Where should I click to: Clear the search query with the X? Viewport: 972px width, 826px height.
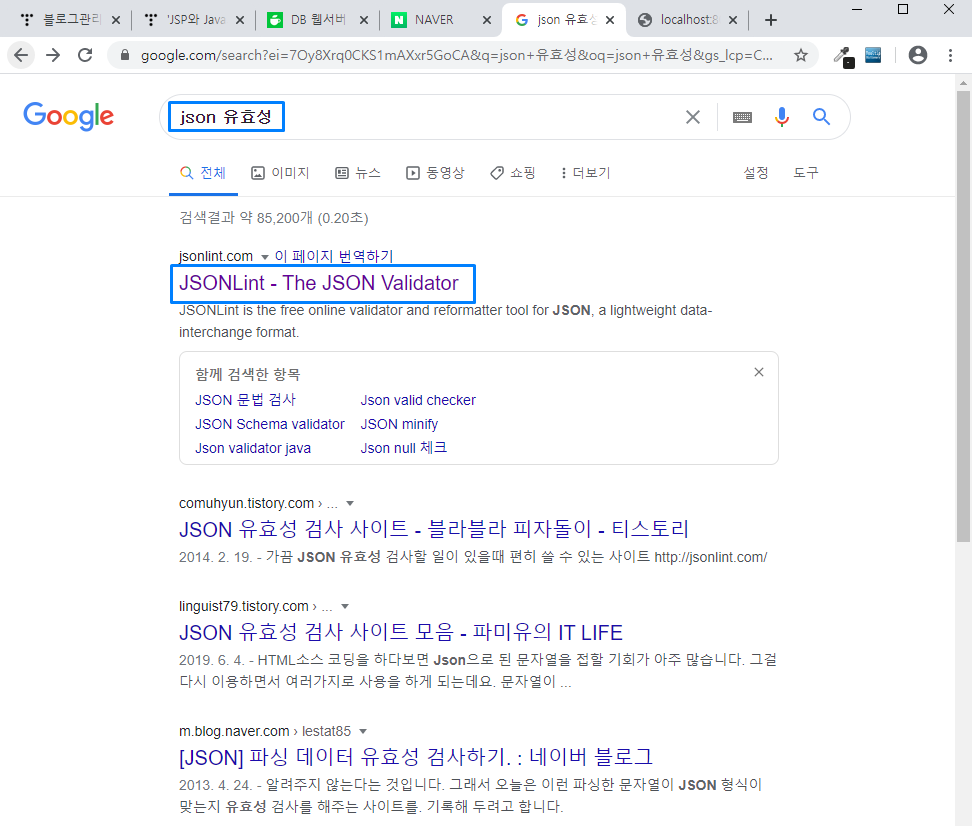pyautogui.click(x=693, y=117)
